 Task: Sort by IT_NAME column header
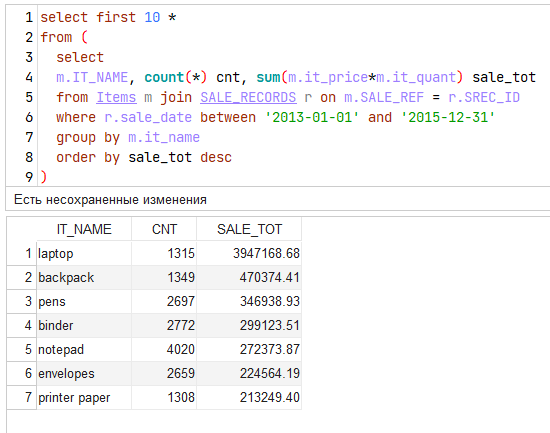(84, 229)
